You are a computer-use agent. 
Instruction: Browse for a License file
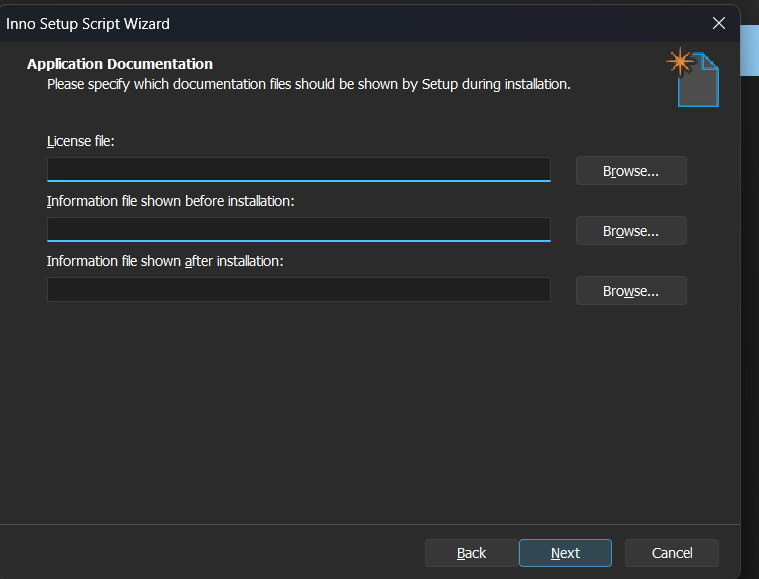tap(631, 171)
